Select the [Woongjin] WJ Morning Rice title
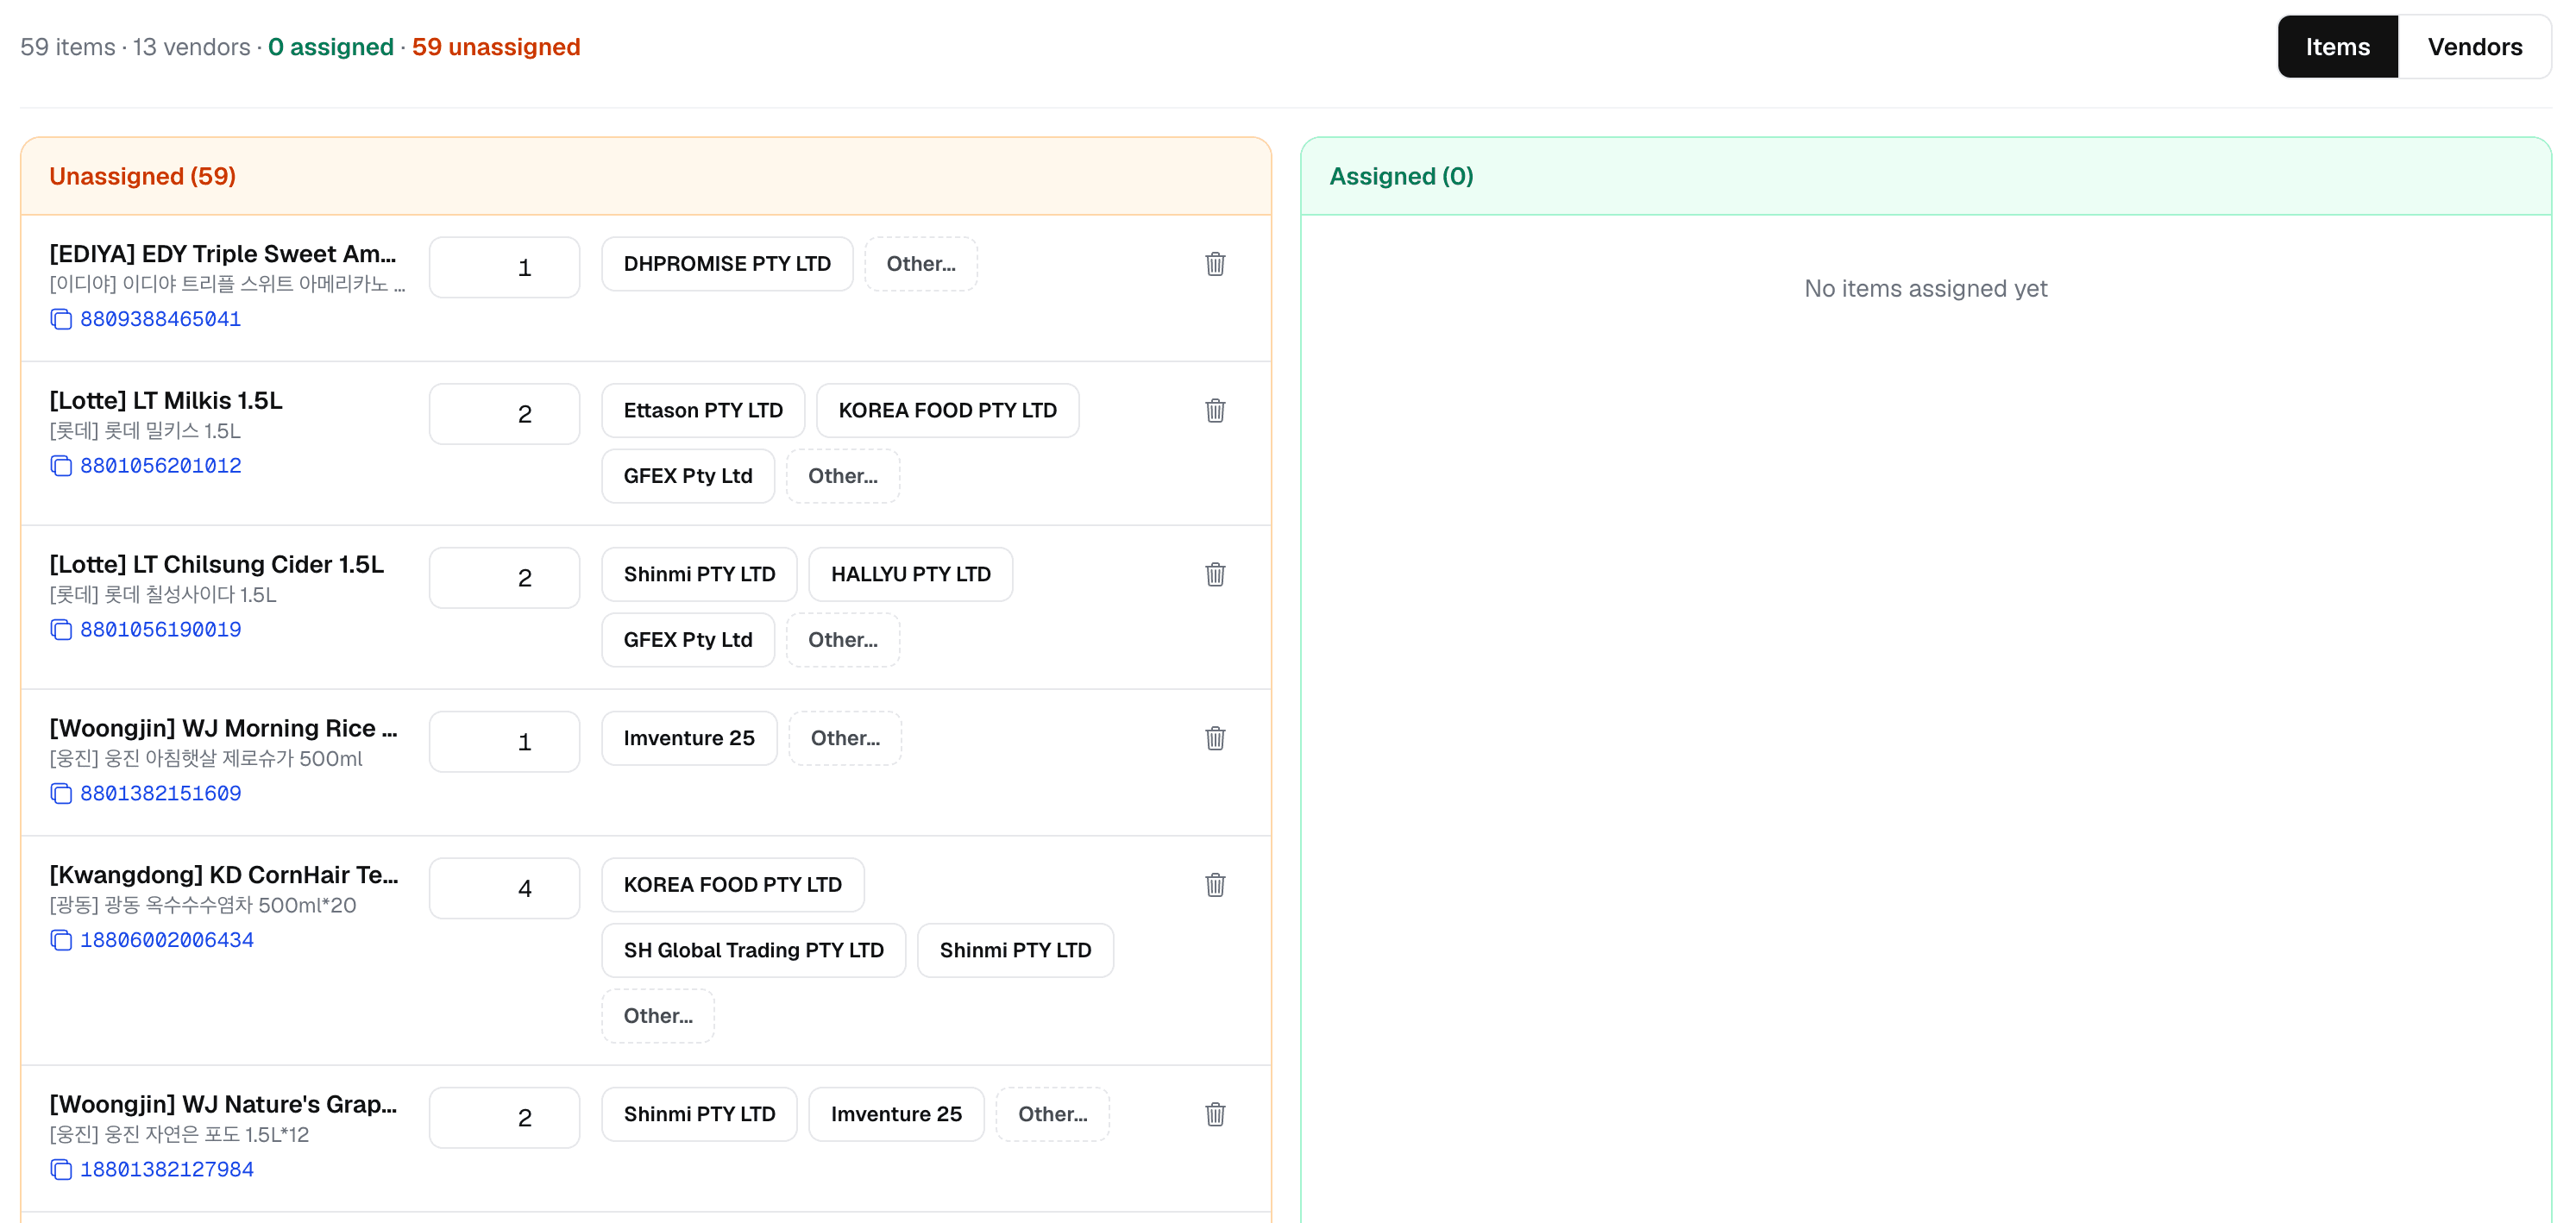The height and width of the screenshot is (1223, 2576). pyautogui.click(x=223, y=729)
